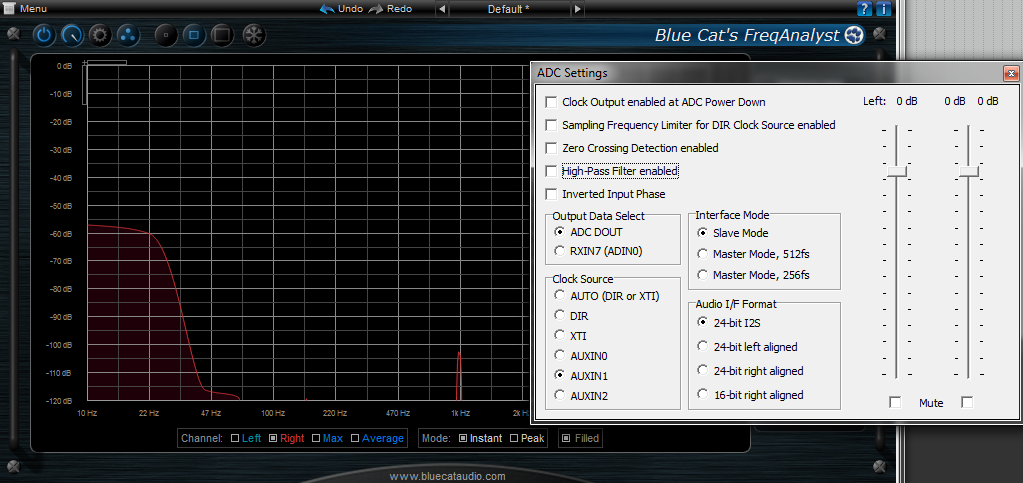The height and width of the screenshot is (483, 1023).
Task: Enable the Max channel curve
Action: tap(316, 439)
